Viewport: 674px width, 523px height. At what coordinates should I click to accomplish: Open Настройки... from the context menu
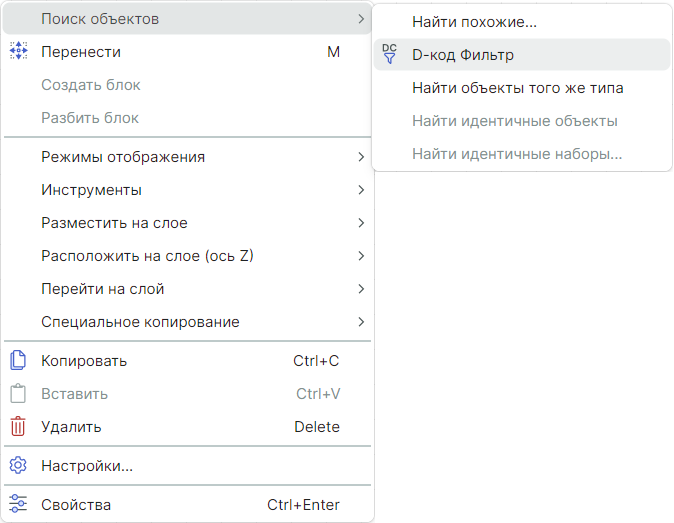87,466
